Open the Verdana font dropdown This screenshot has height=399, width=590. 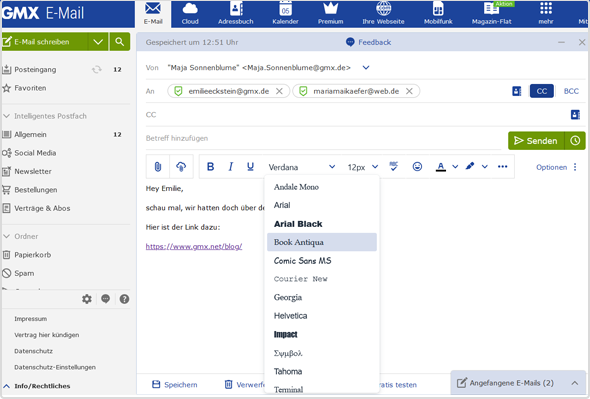[x=301, y=167]
